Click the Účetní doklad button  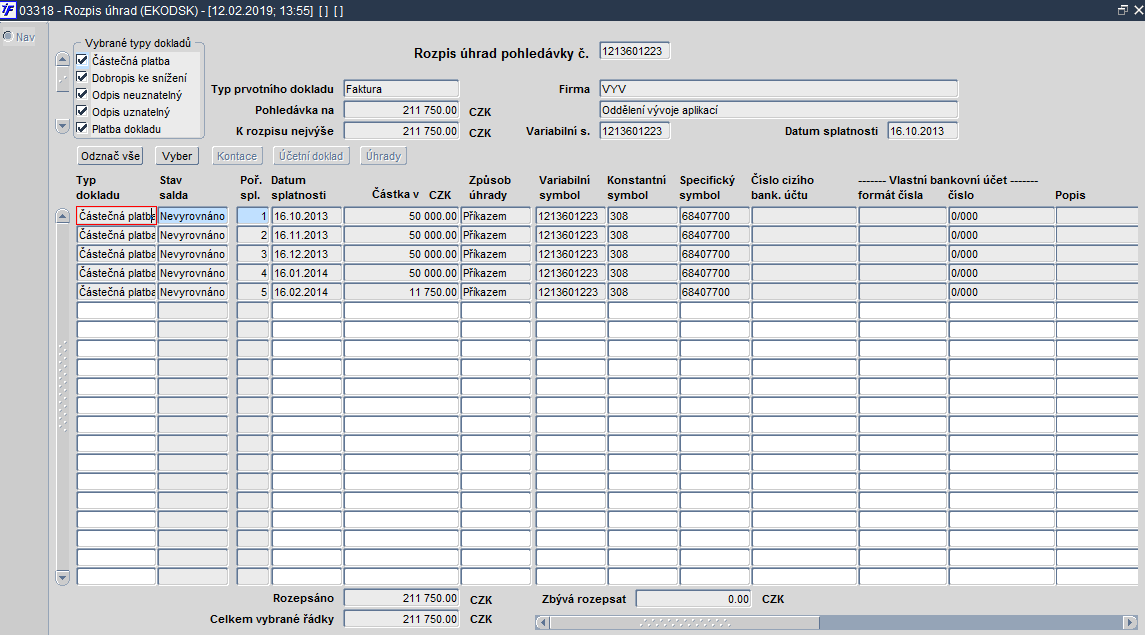(311, 156)
